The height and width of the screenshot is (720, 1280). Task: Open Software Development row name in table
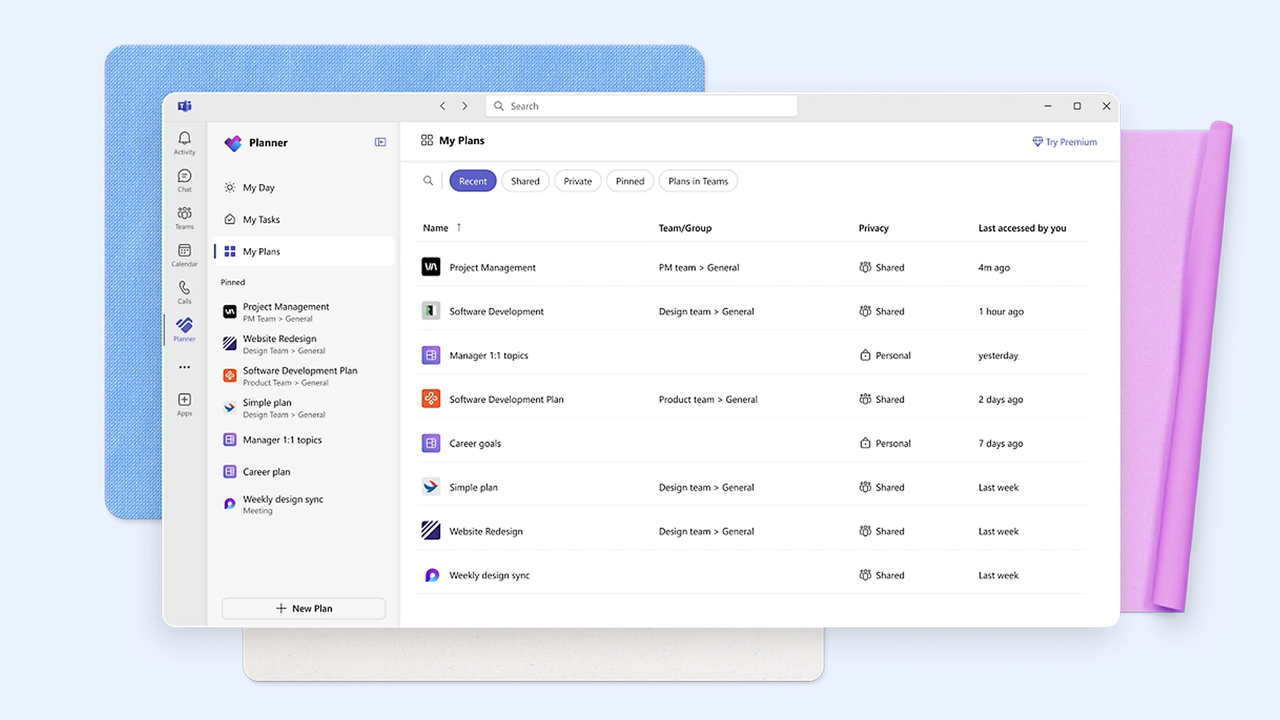(497, 312)
